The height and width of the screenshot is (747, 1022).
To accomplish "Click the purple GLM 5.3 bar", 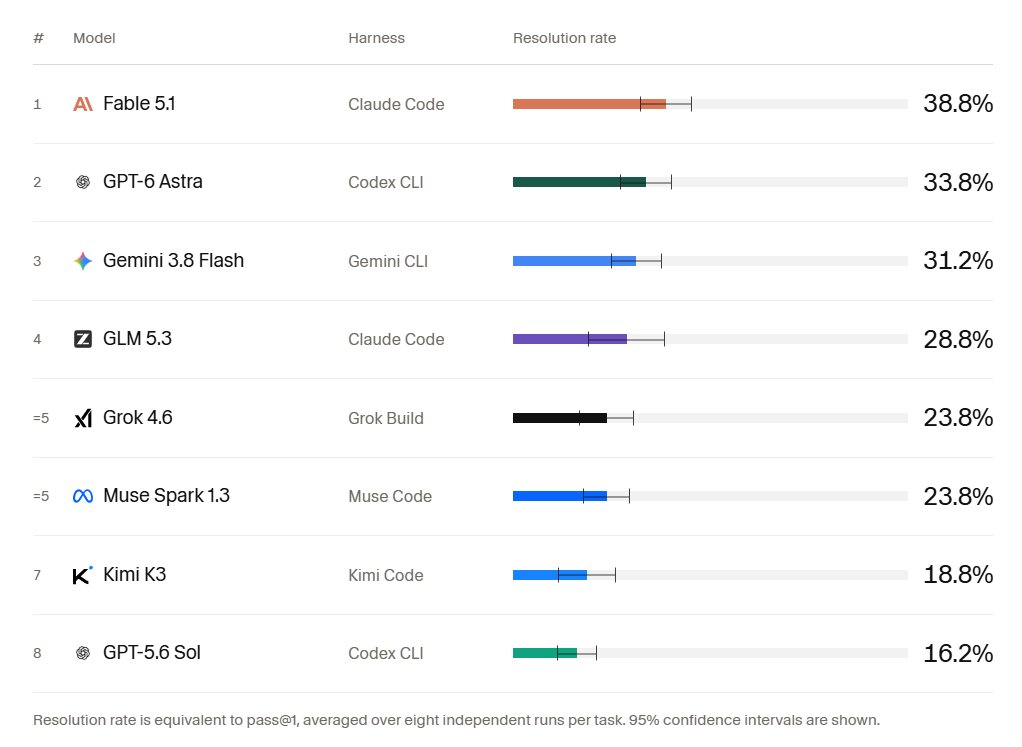I will coord(570,339).
